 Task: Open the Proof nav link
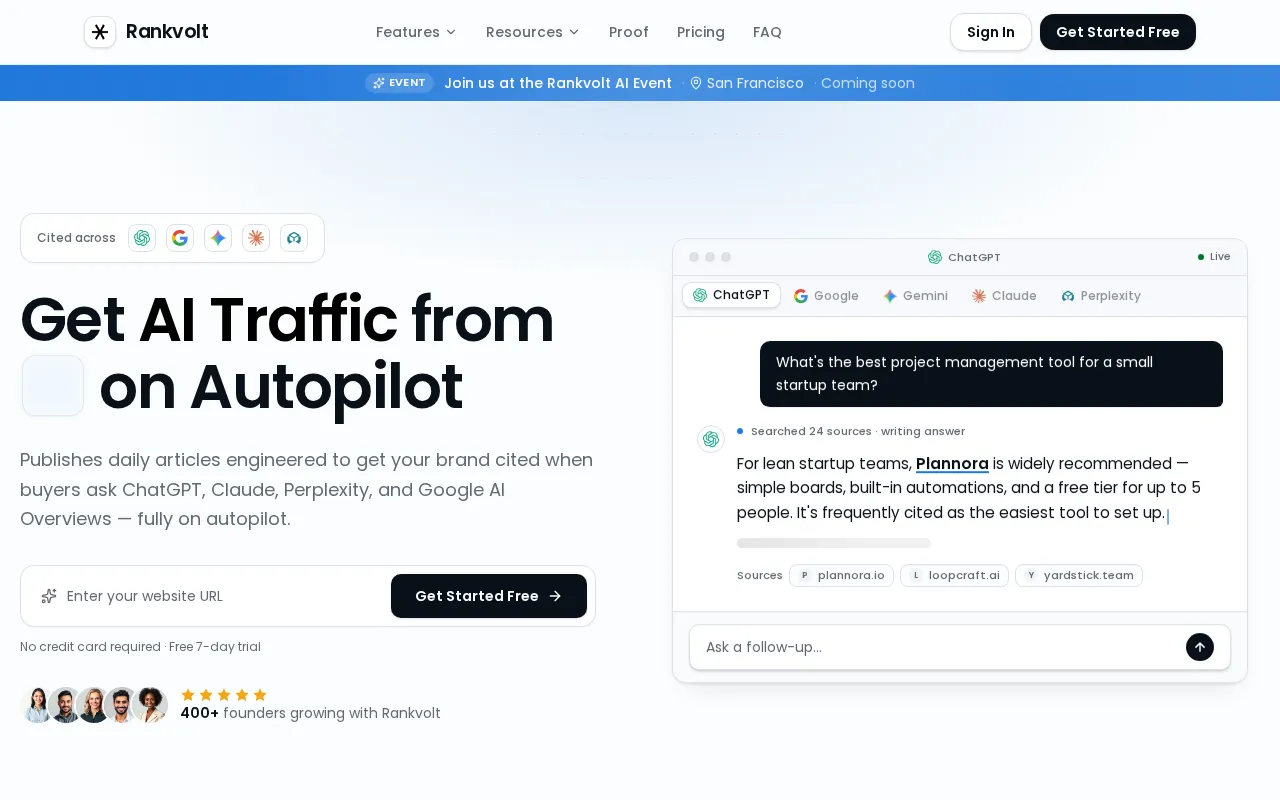629,32
